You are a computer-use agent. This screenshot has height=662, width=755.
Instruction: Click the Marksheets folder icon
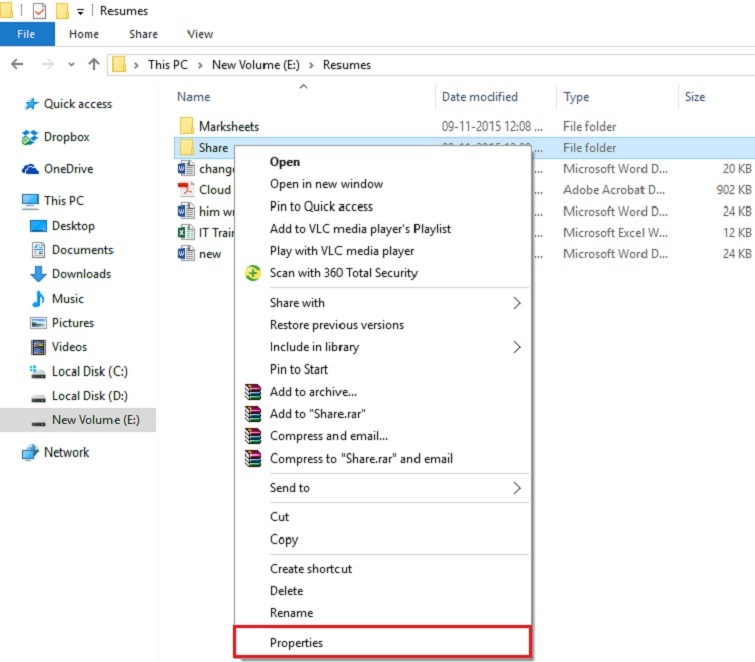point(185,127)
